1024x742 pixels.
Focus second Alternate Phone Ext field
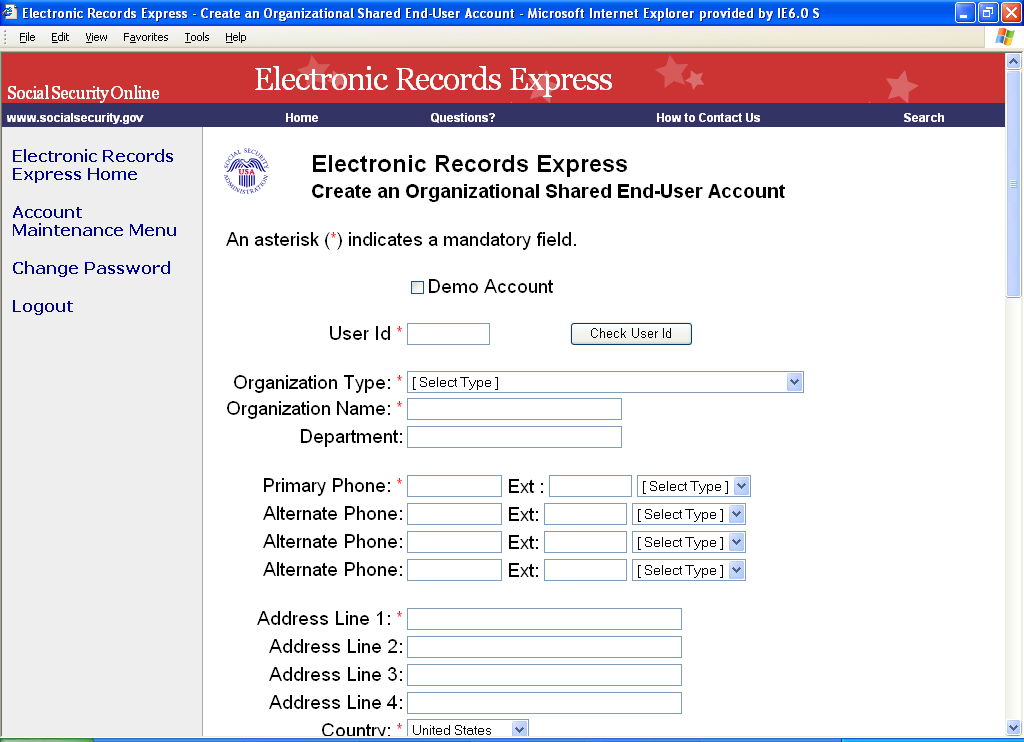coord(585,542)
